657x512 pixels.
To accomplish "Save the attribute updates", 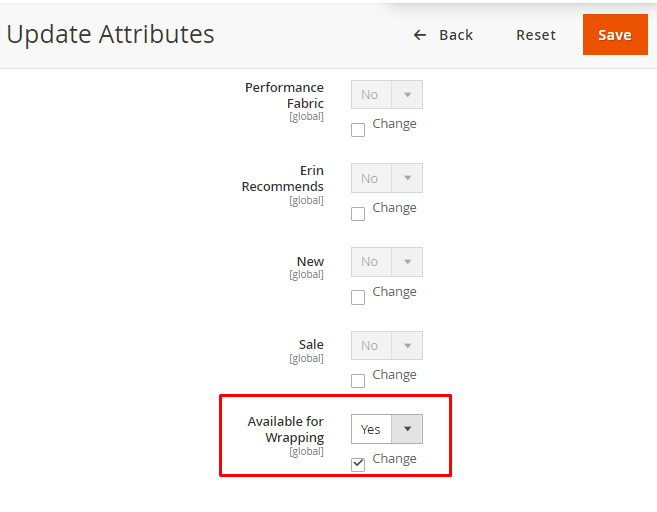I will [614, 35].
